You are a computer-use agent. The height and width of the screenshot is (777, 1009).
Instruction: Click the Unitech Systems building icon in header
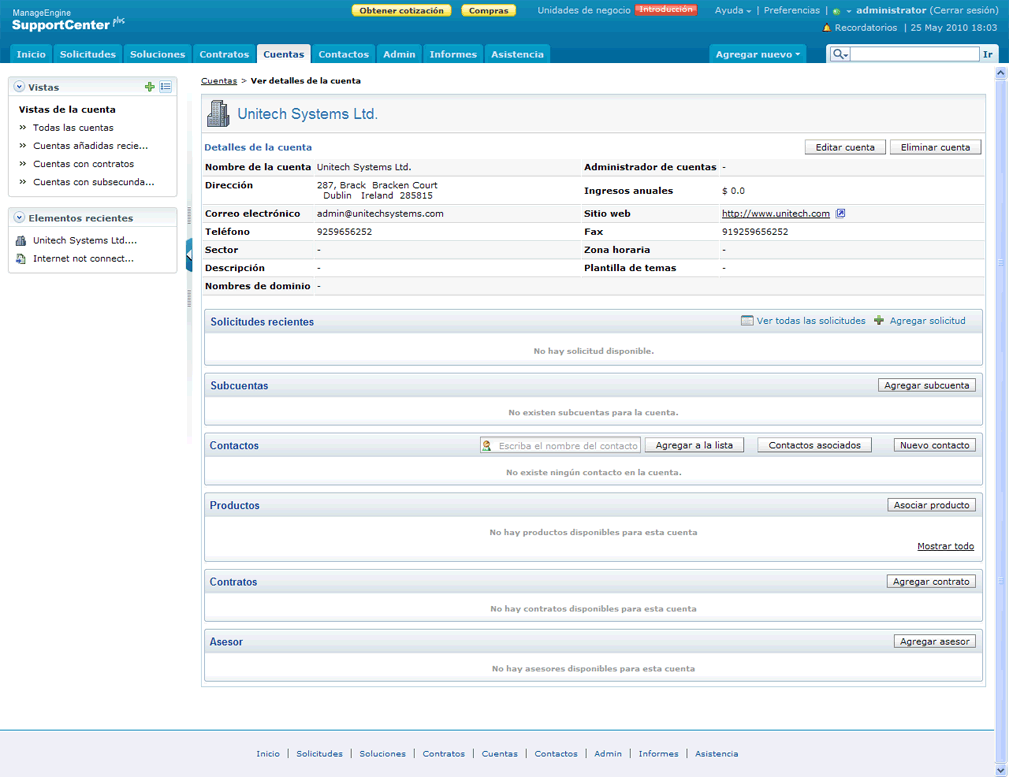click(218, 114)
